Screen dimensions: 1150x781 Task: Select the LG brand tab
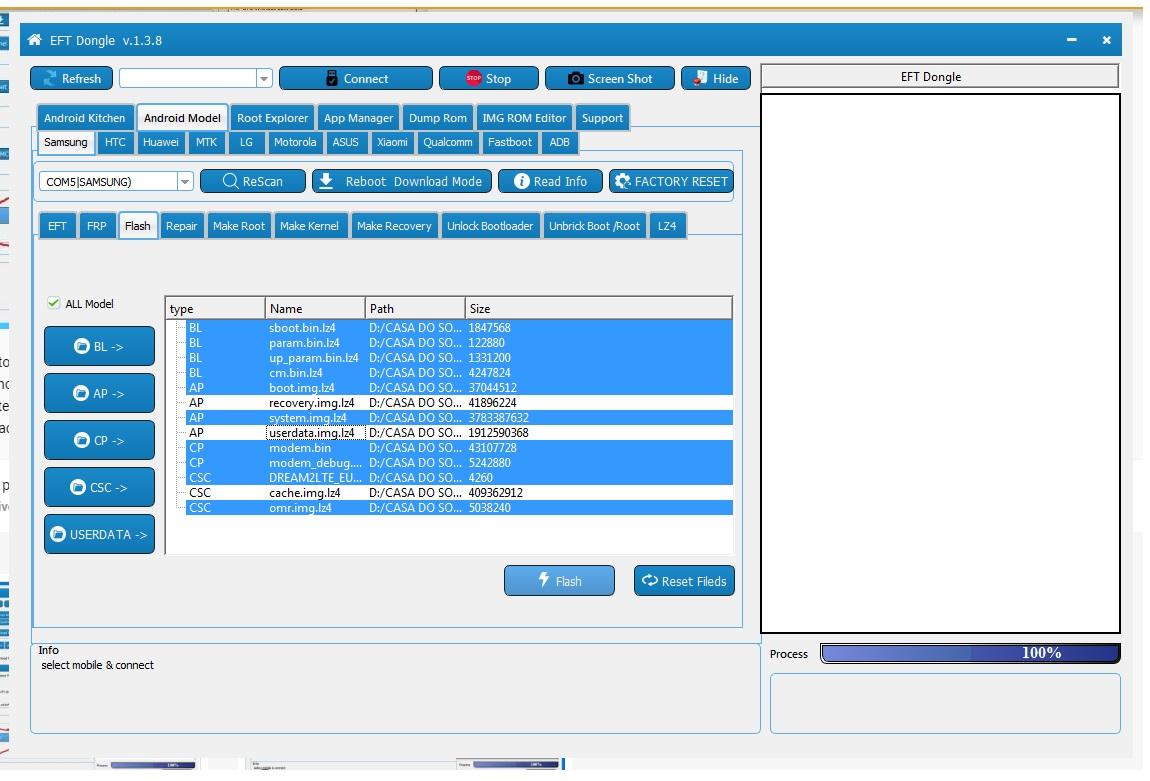click(x=246, y=142)
